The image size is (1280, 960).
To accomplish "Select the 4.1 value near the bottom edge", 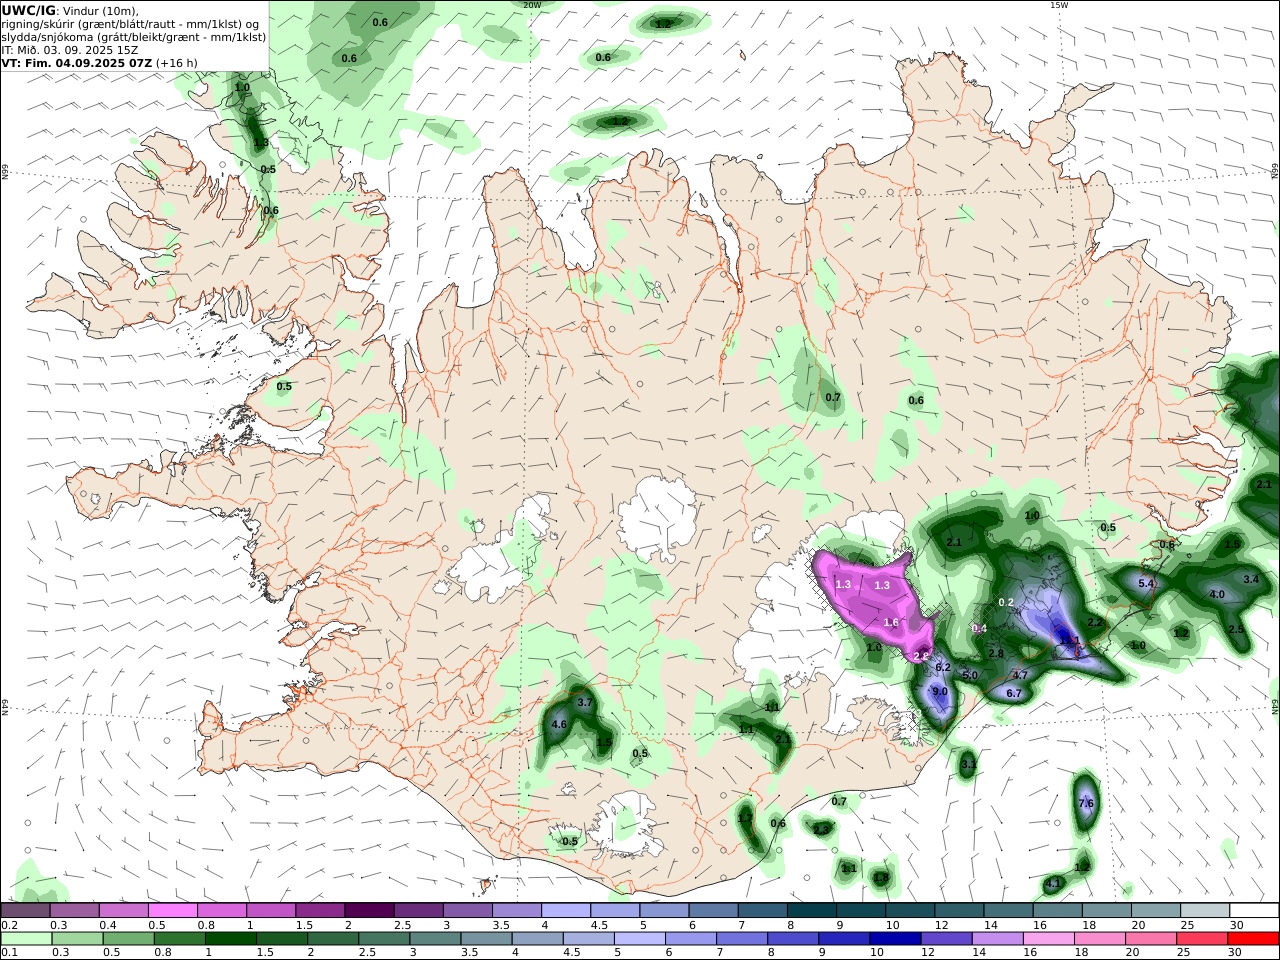I will (1052, 884).
